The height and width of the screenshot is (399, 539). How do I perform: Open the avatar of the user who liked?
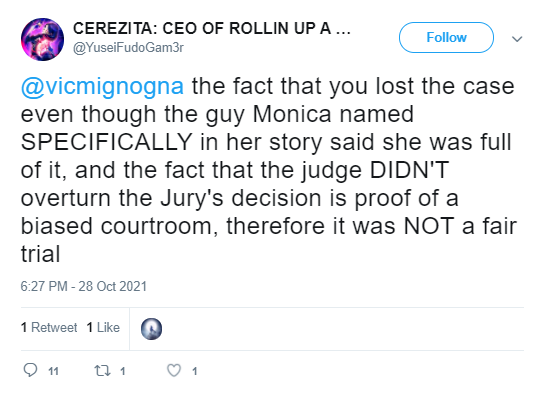pyautogui.click(x=151, y=329)
